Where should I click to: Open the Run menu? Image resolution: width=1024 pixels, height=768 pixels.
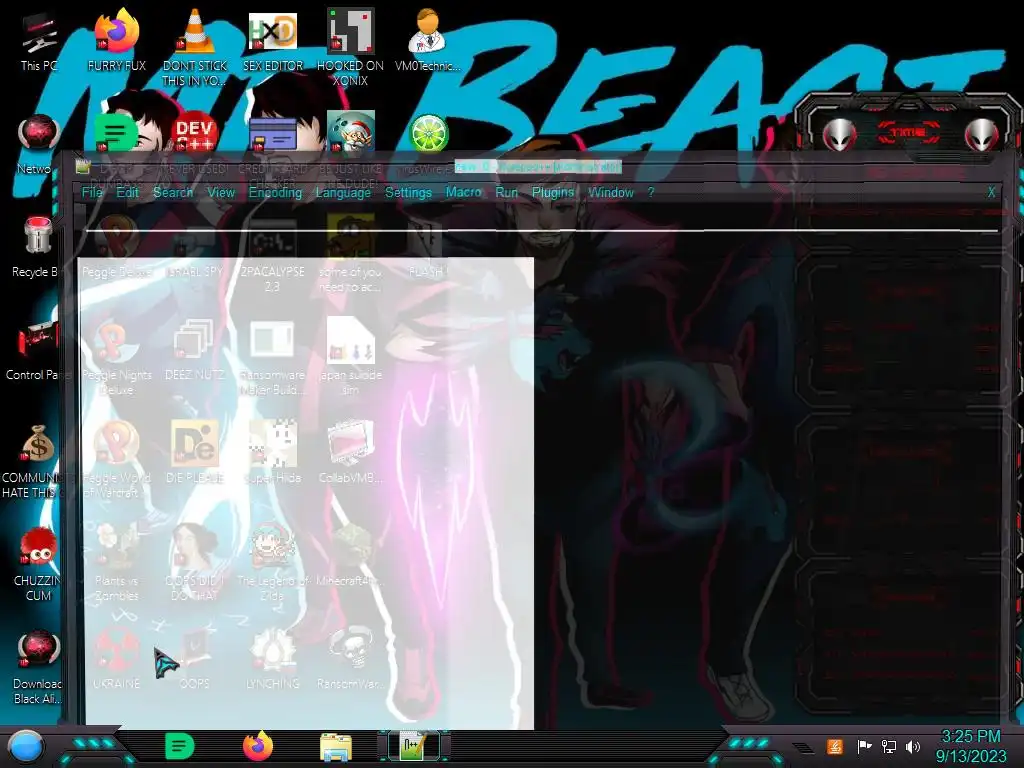506,192
